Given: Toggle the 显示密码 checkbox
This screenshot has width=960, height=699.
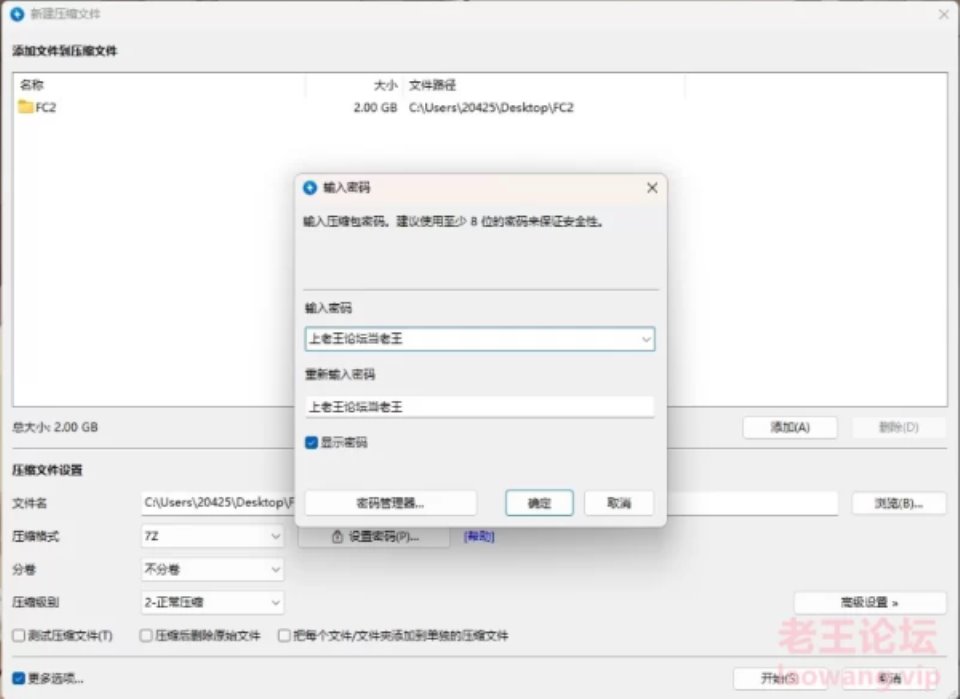Looking at the screenshot, I should [312, 442].
